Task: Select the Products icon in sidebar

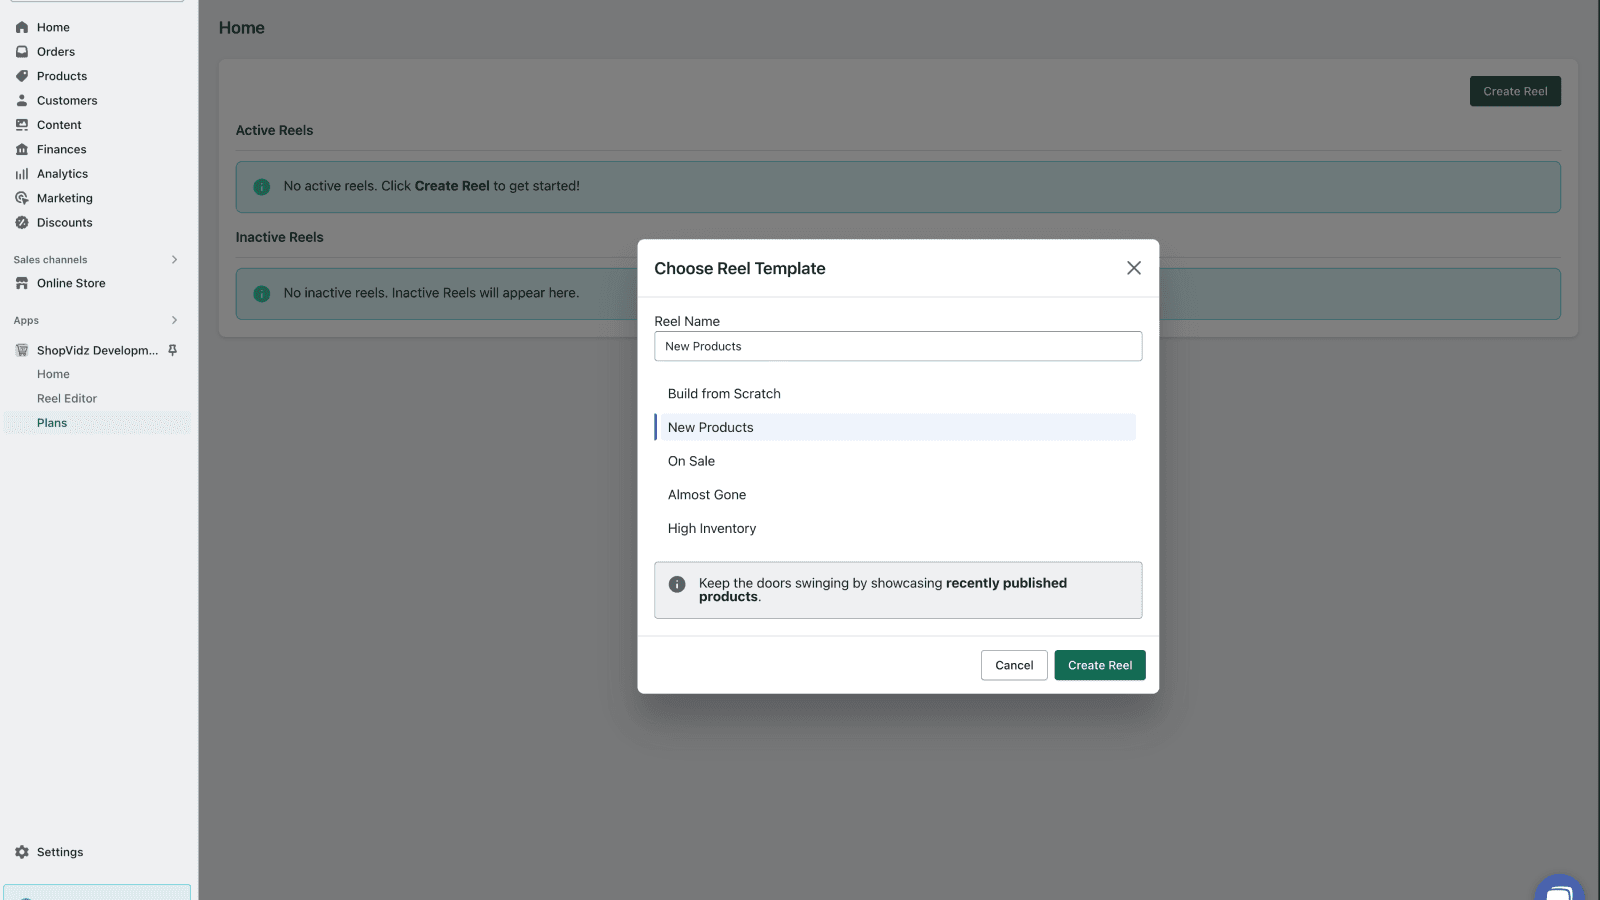Action: click(22, 75)
